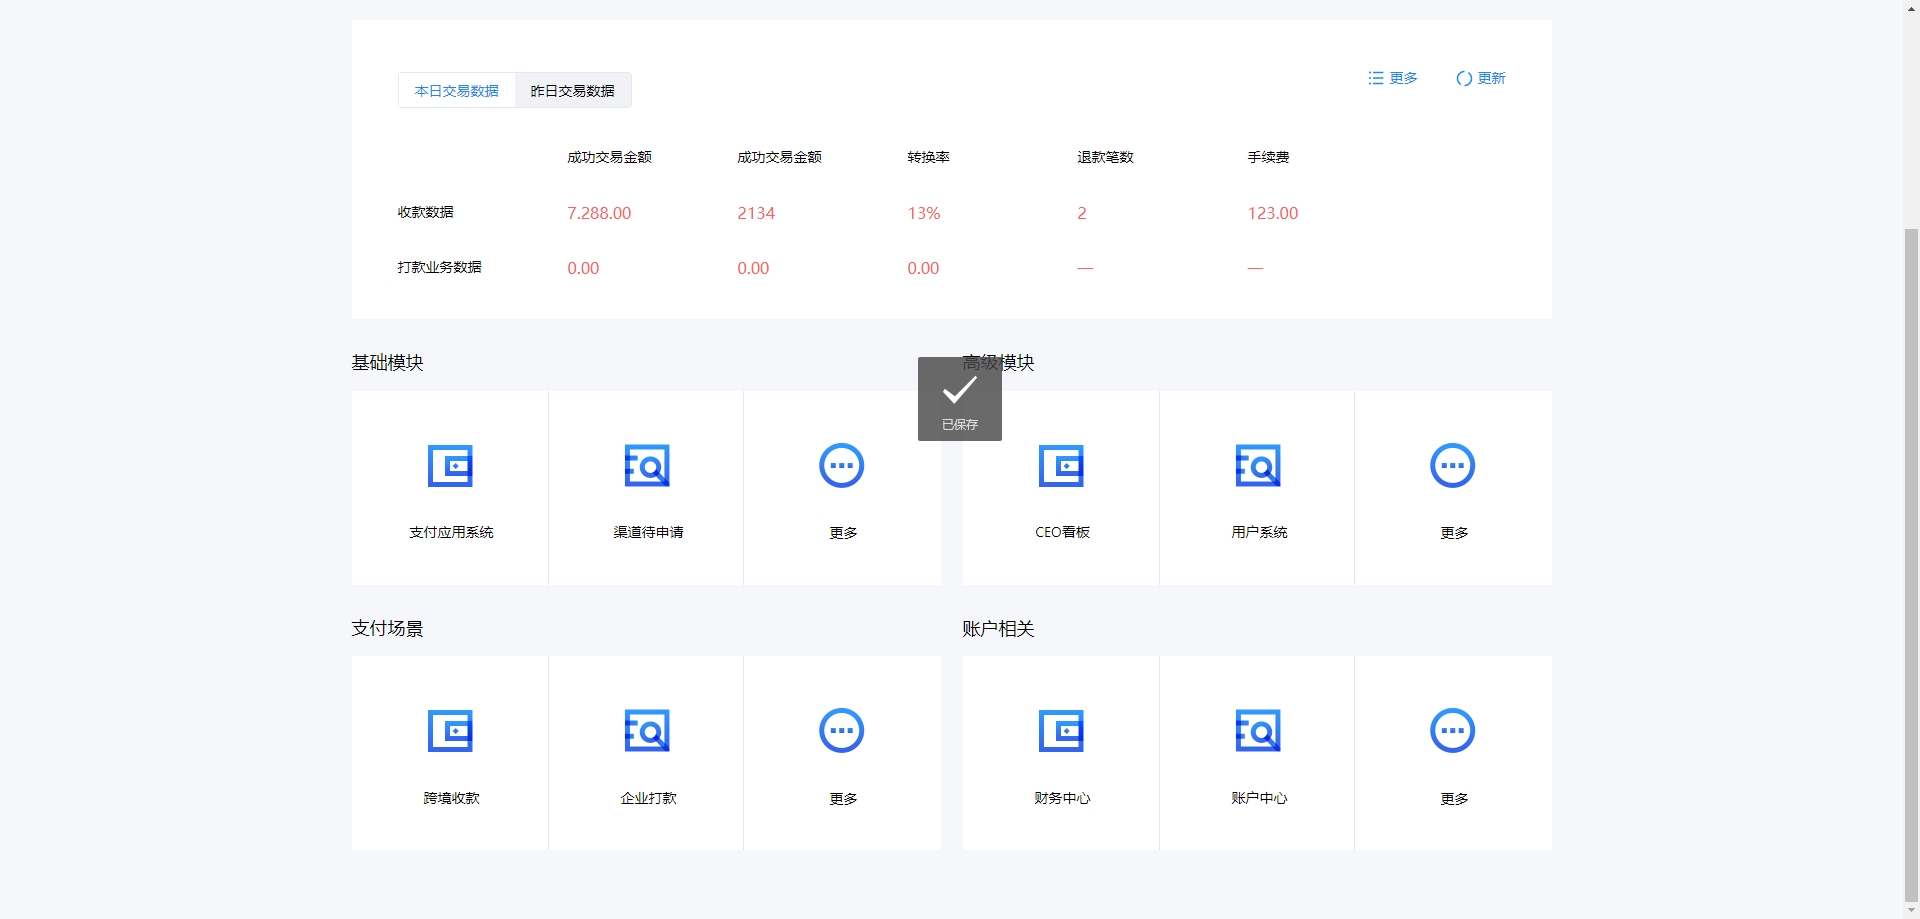Click the 支付应用系统 label
This screenshot has height=919, width=1920.
click(451, 532)
